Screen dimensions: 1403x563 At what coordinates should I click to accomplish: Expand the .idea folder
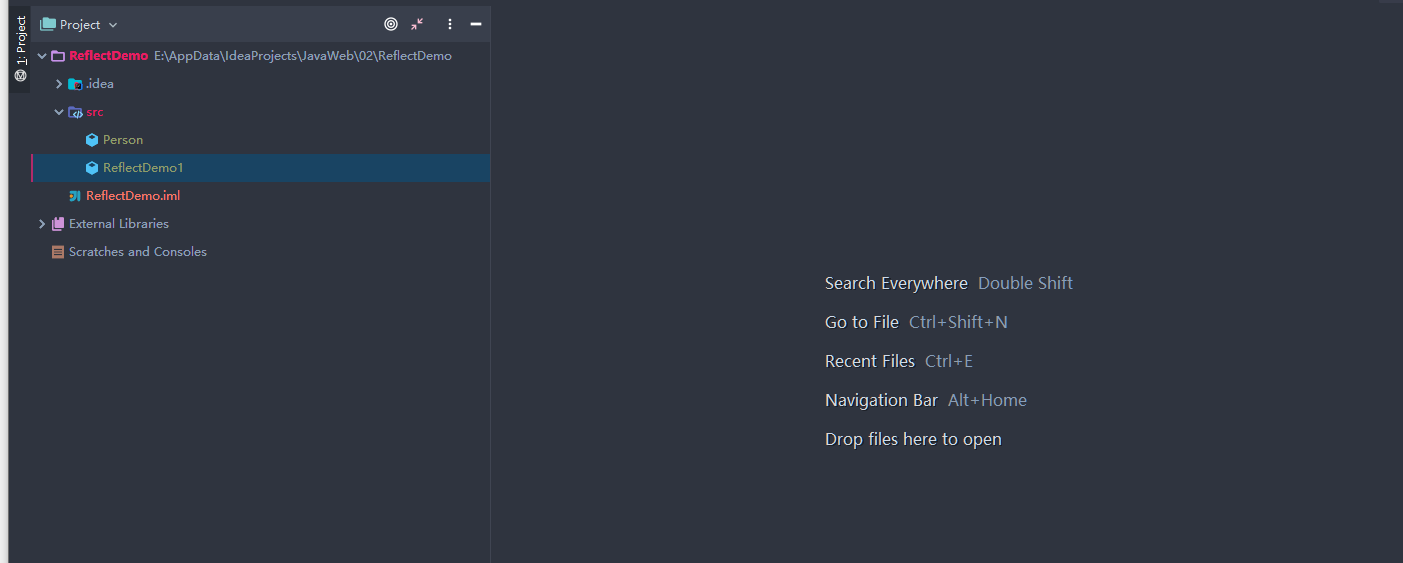(x=59, y=84)
